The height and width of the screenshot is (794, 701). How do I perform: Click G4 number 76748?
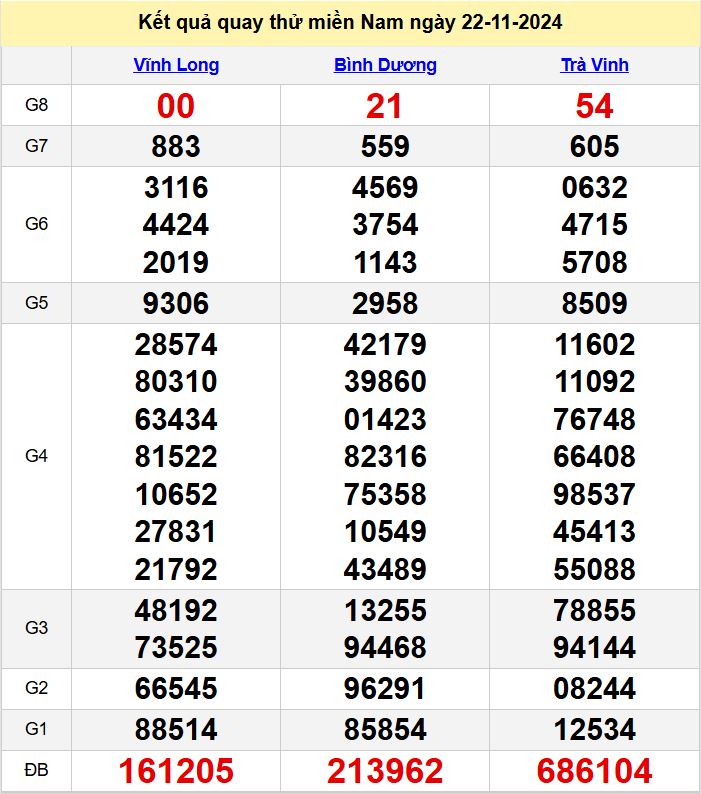[x=594, y=419]
